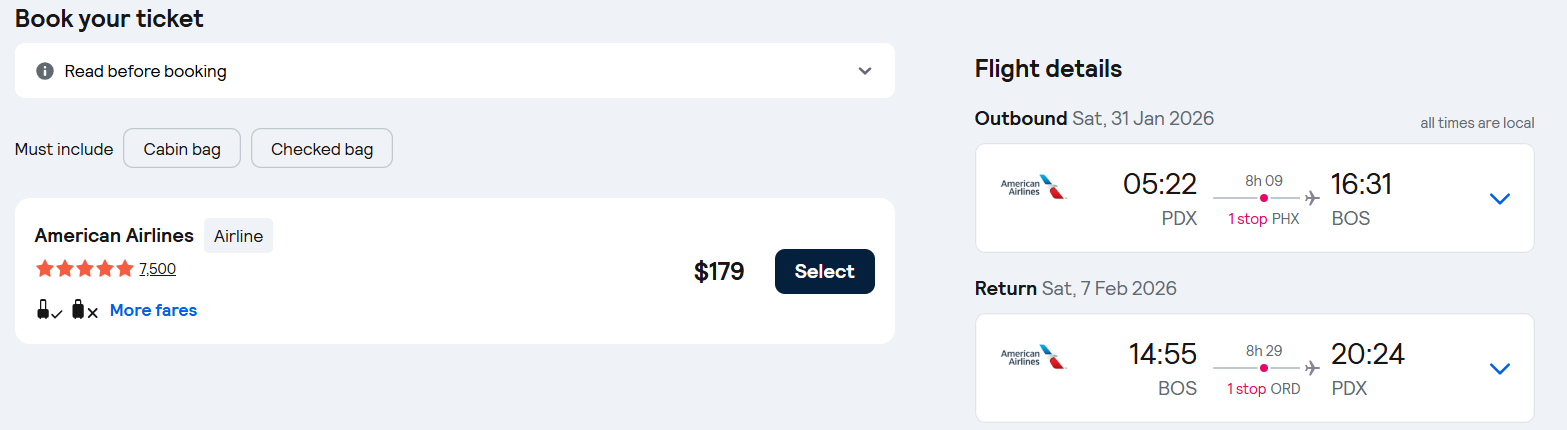Toggle the Checked bag filter
1567x430 pixels.
point(322,149)
